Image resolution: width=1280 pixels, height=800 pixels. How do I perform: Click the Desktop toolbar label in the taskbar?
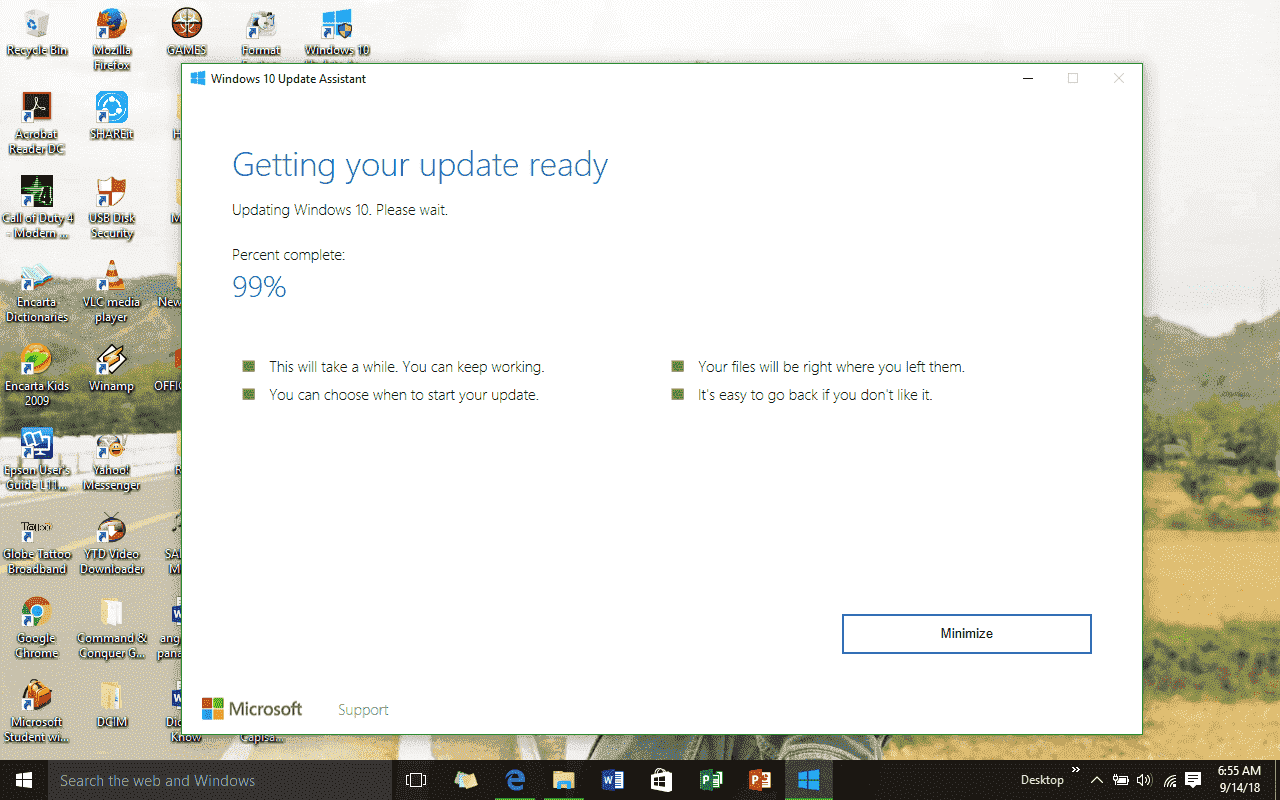1042,780
